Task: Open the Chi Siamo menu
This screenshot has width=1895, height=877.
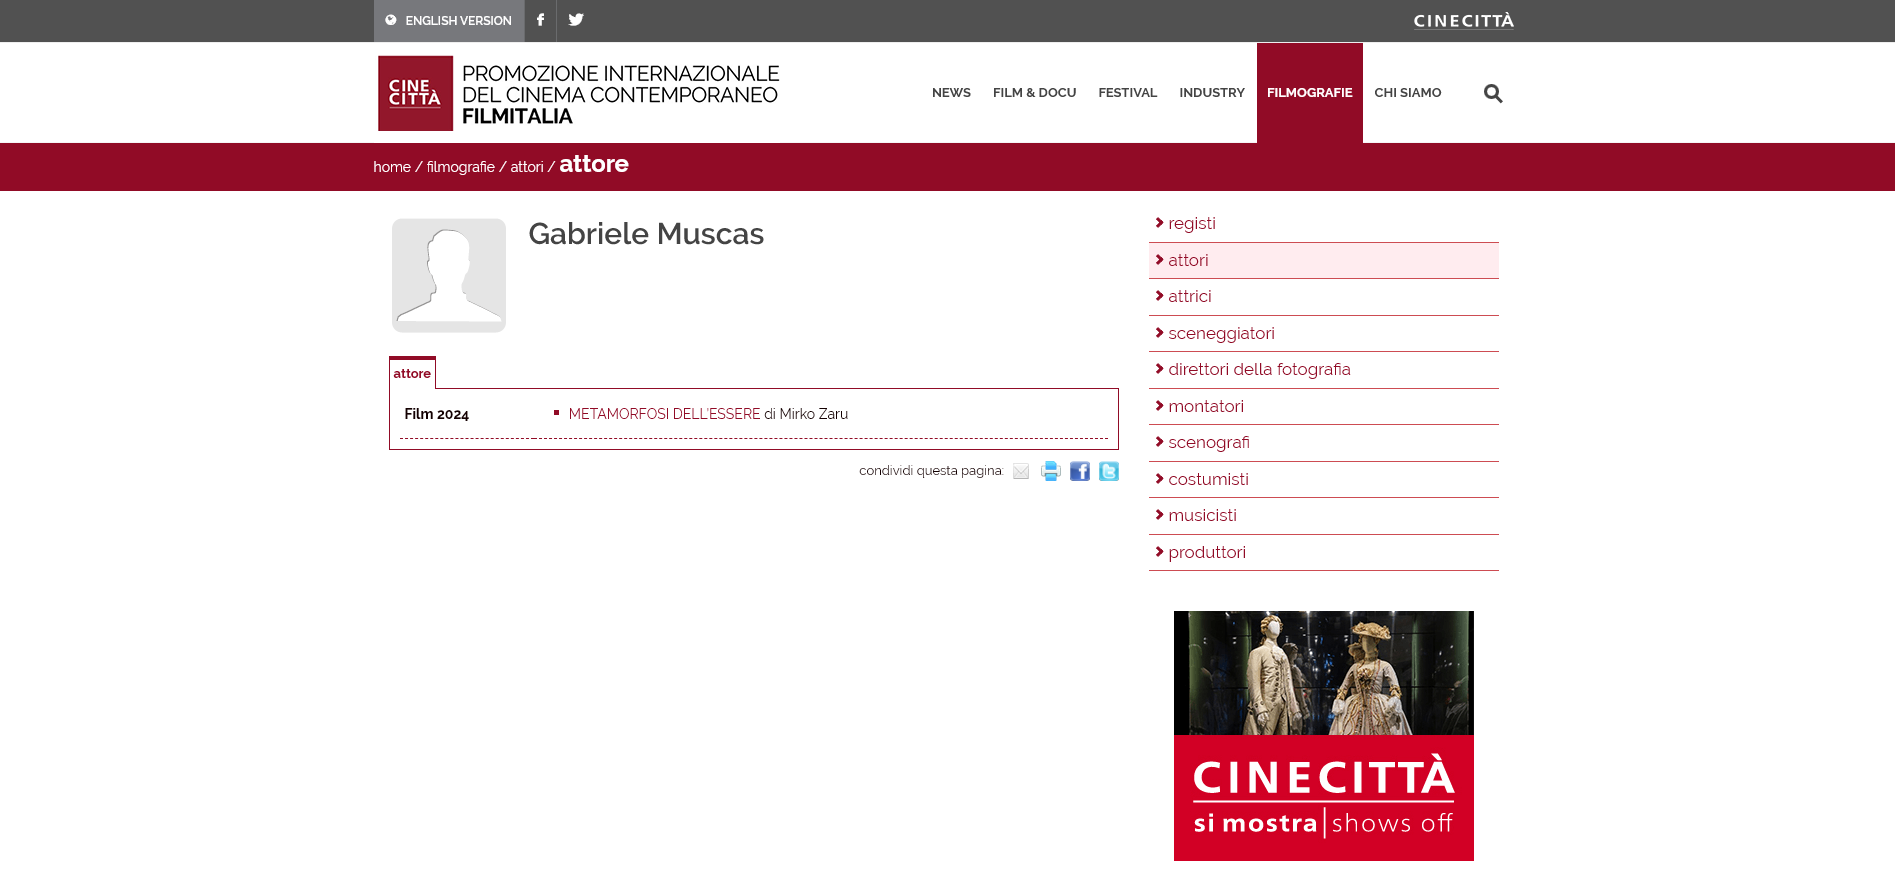Action: (x=1407, y=93)
